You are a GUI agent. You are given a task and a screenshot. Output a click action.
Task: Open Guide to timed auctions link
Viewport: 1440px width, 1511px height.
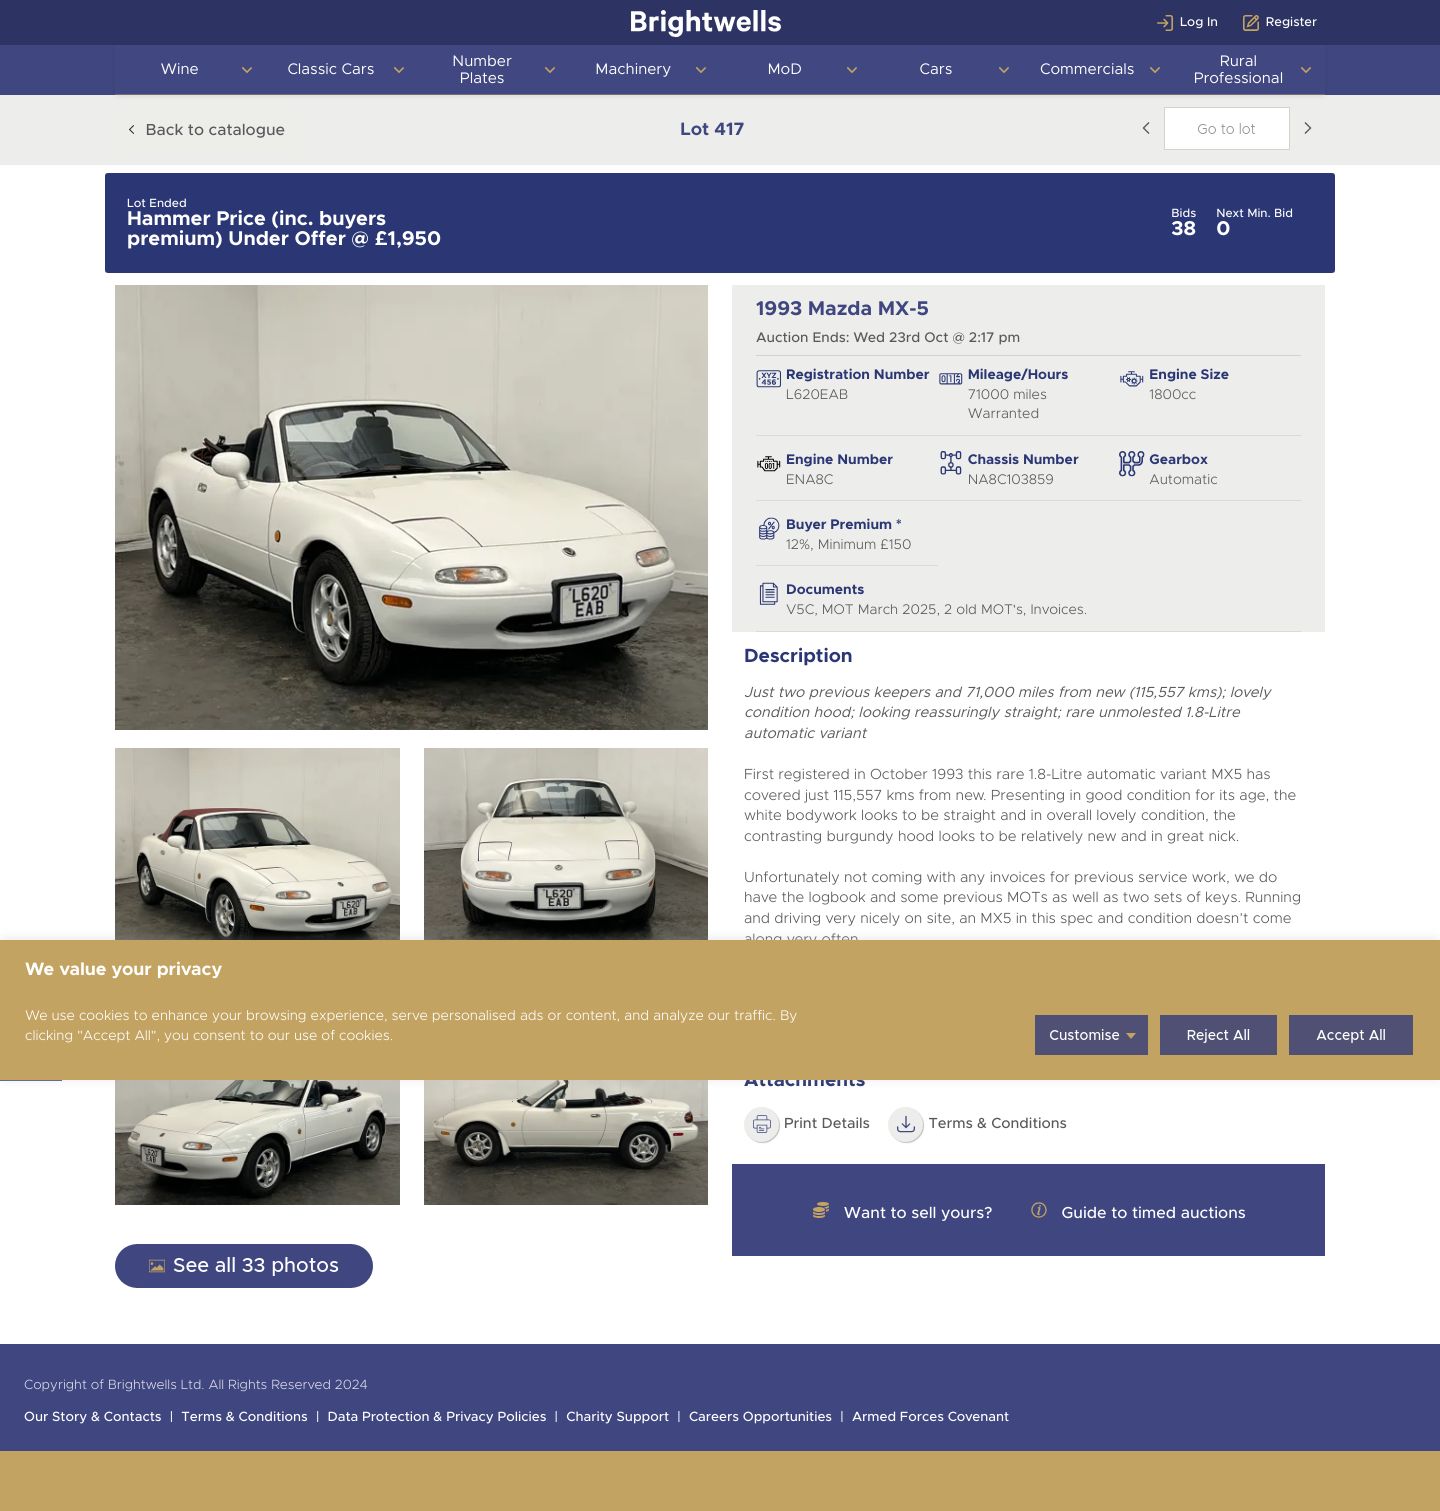(1153, 1212)
